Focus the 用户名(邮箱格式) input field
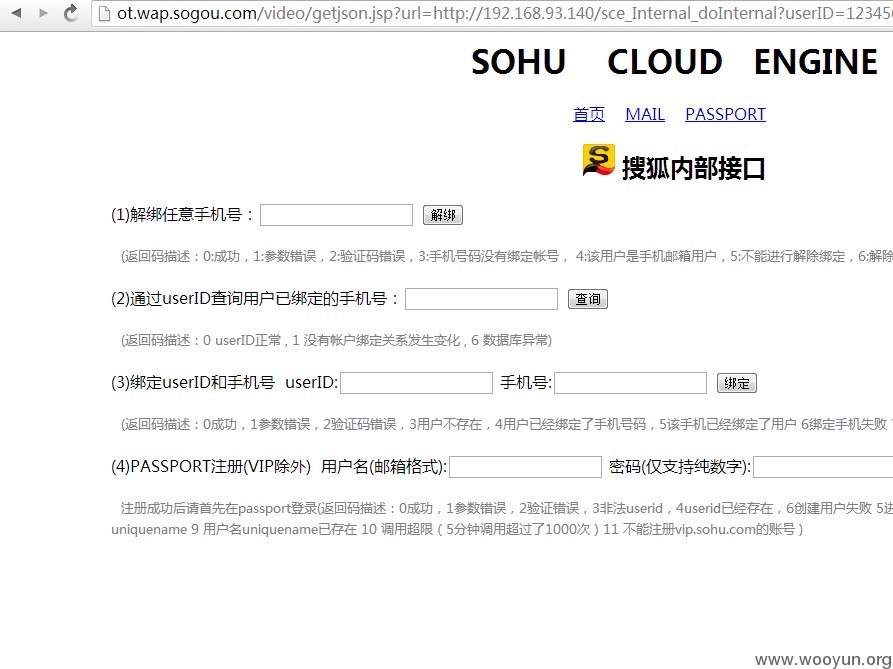This screenshot has width=893, height=669. click(x=525, y=467)
